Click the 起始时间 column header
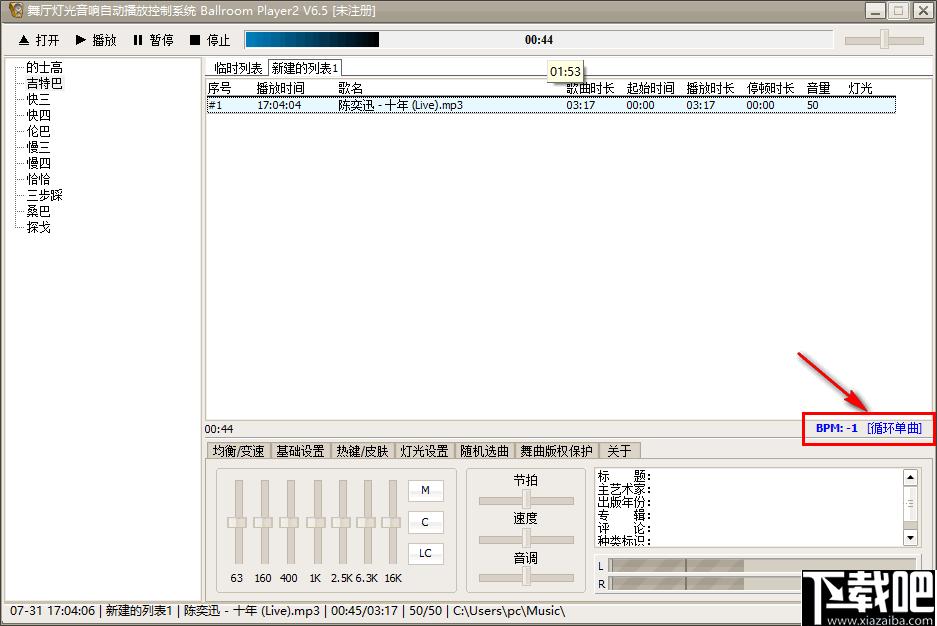 click(x=650, y=88)
